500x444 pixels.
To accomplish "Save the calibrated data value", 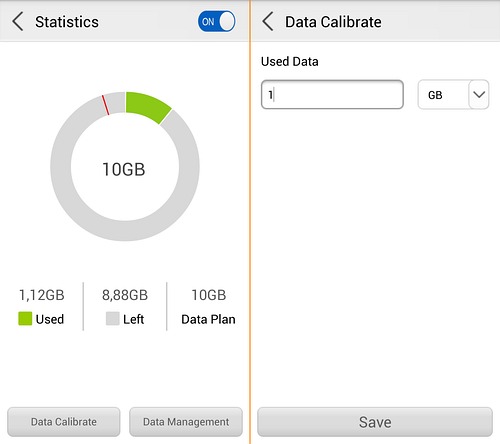I will pyautogui.click(x=375, y=422).
